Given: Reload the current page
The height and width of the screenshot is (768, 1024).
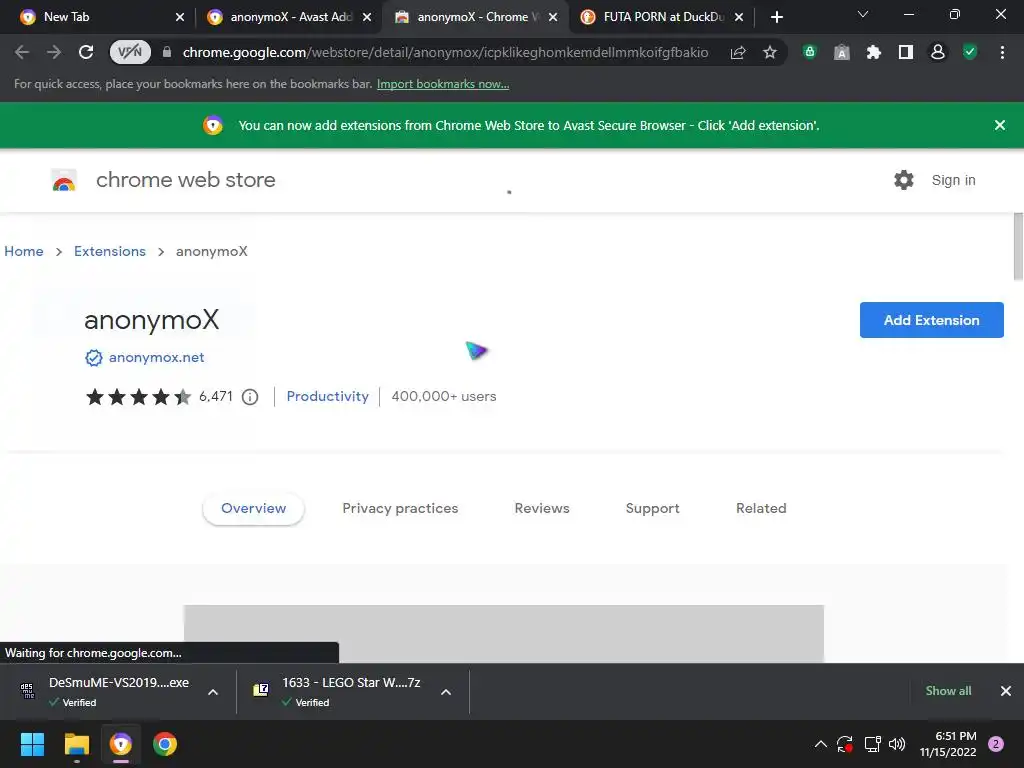Looking at the screenshot, I should click(x=86, y=52).
